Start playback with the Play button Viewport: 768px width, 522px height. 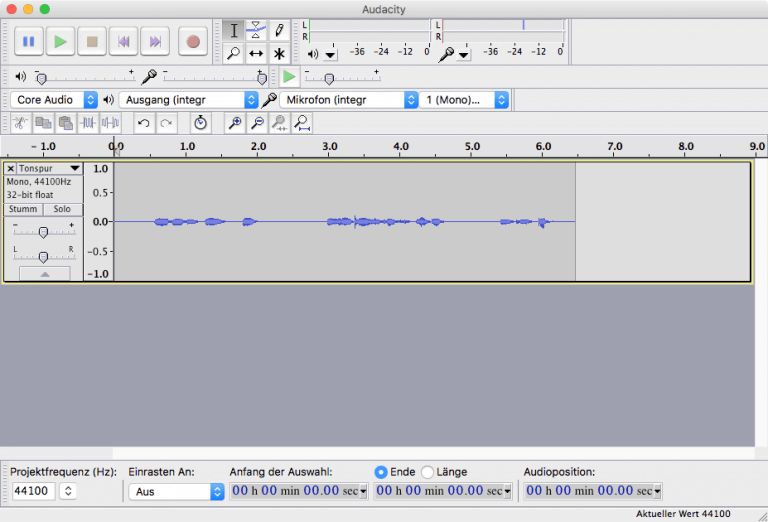[x=60, y=42]
